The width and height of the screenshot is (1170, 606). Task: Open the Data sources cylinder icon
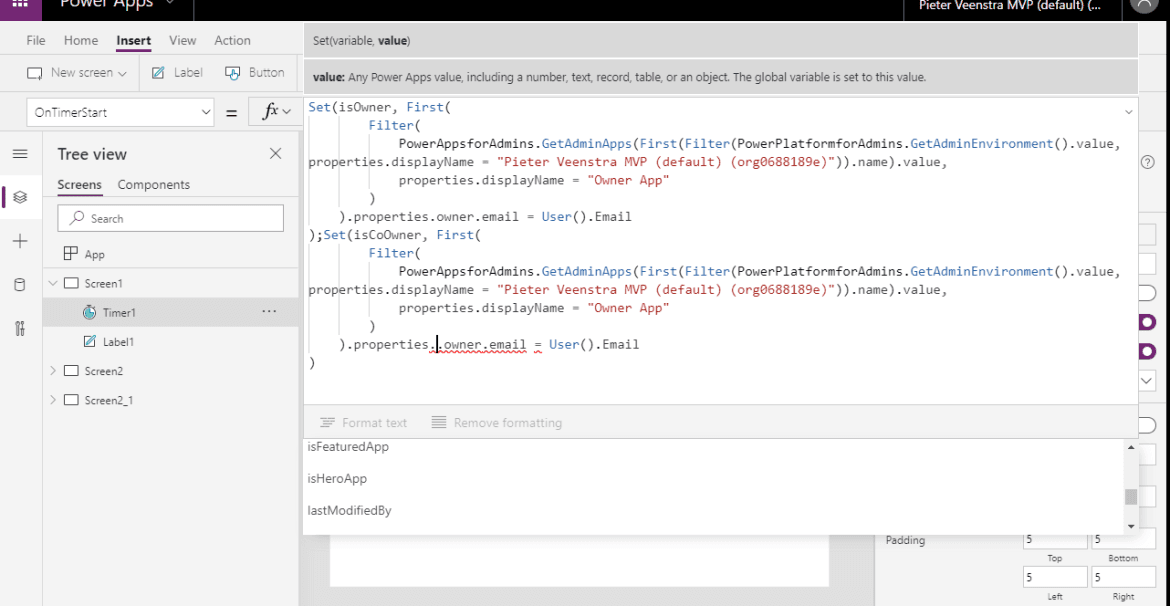click(x=20, y=284)
